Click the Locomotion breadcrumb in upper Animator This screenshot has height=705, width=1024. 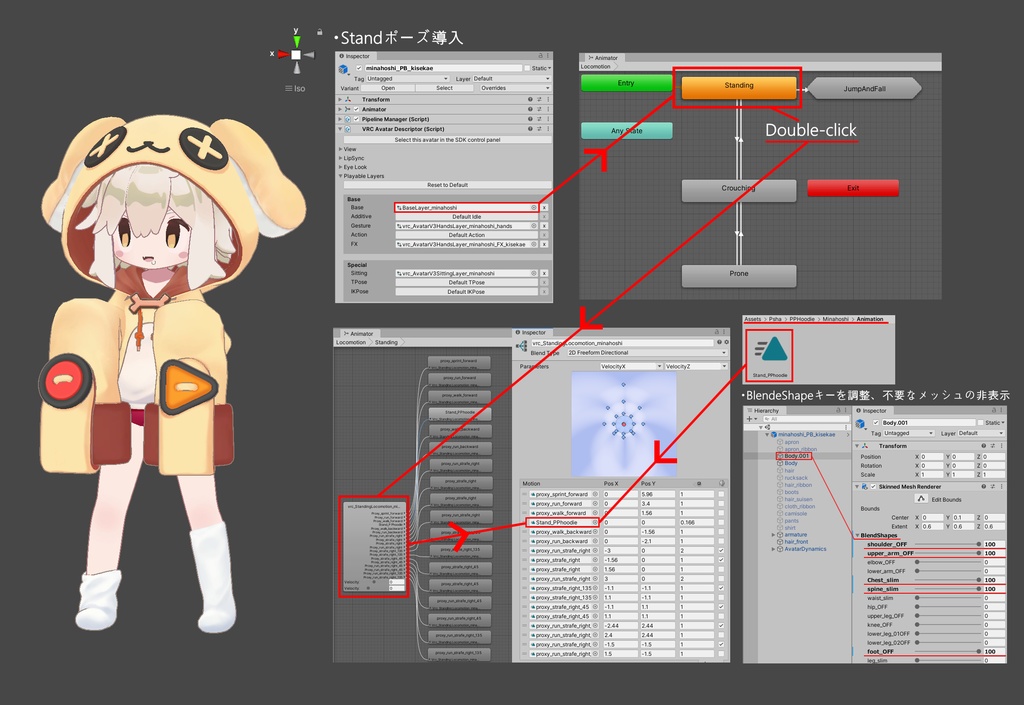(x=596, y=67)
